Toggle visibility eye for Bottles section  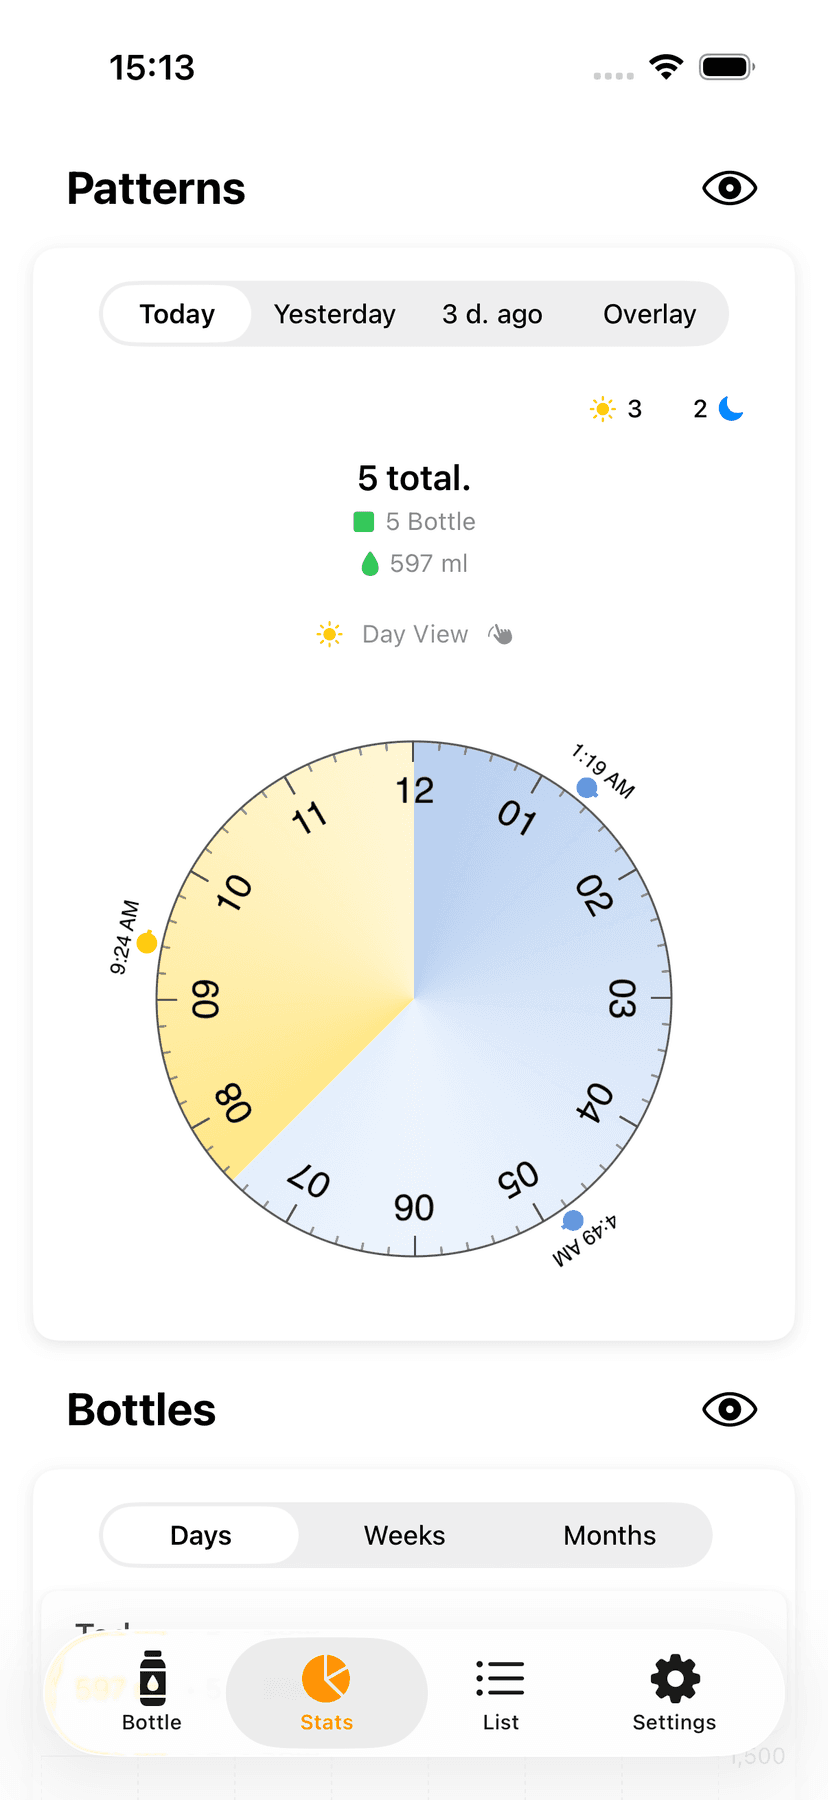point(729,1409)
